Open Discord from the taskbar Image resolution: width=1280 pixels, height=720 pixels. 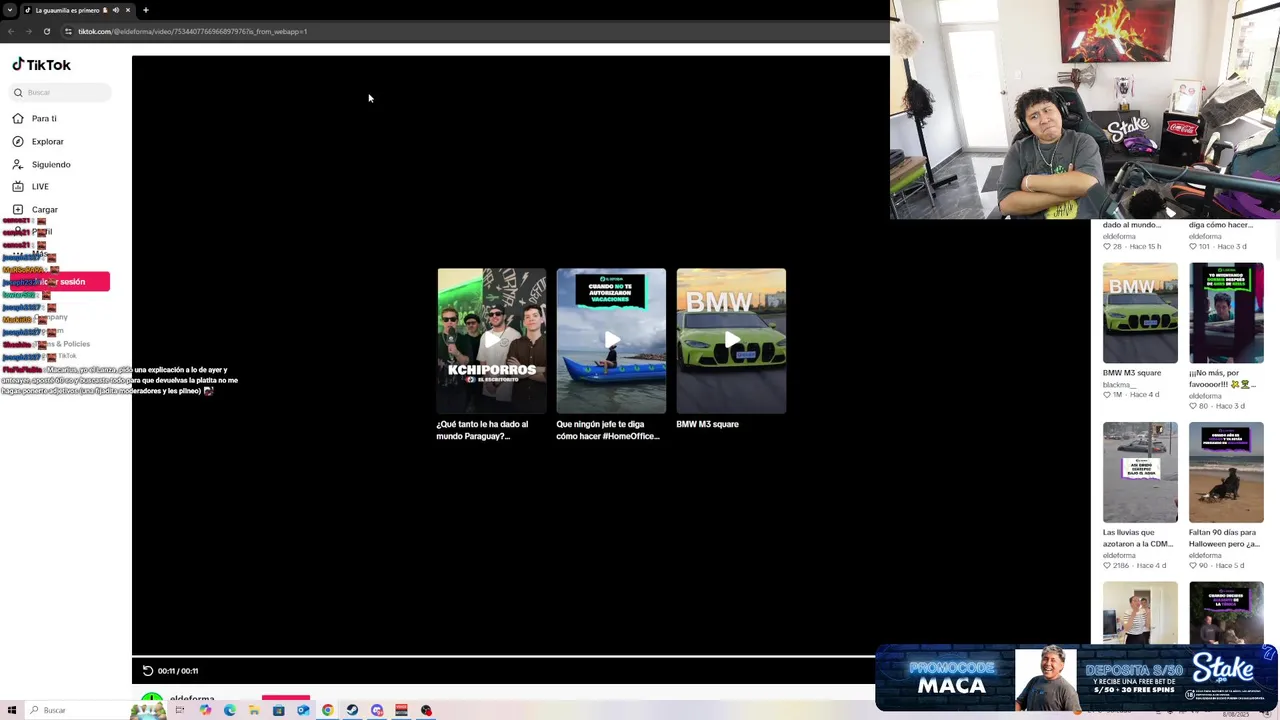(x=377, y=710)
